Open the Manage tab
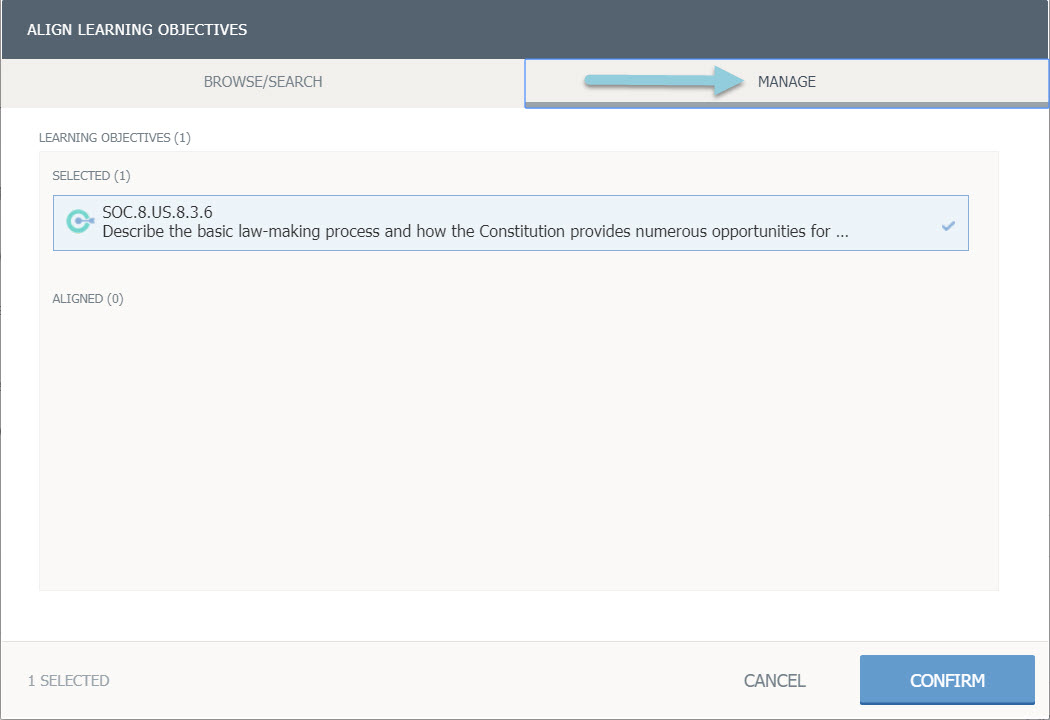Image resolution: width=1050 pixels, height=720 pixels. (786, 82)
